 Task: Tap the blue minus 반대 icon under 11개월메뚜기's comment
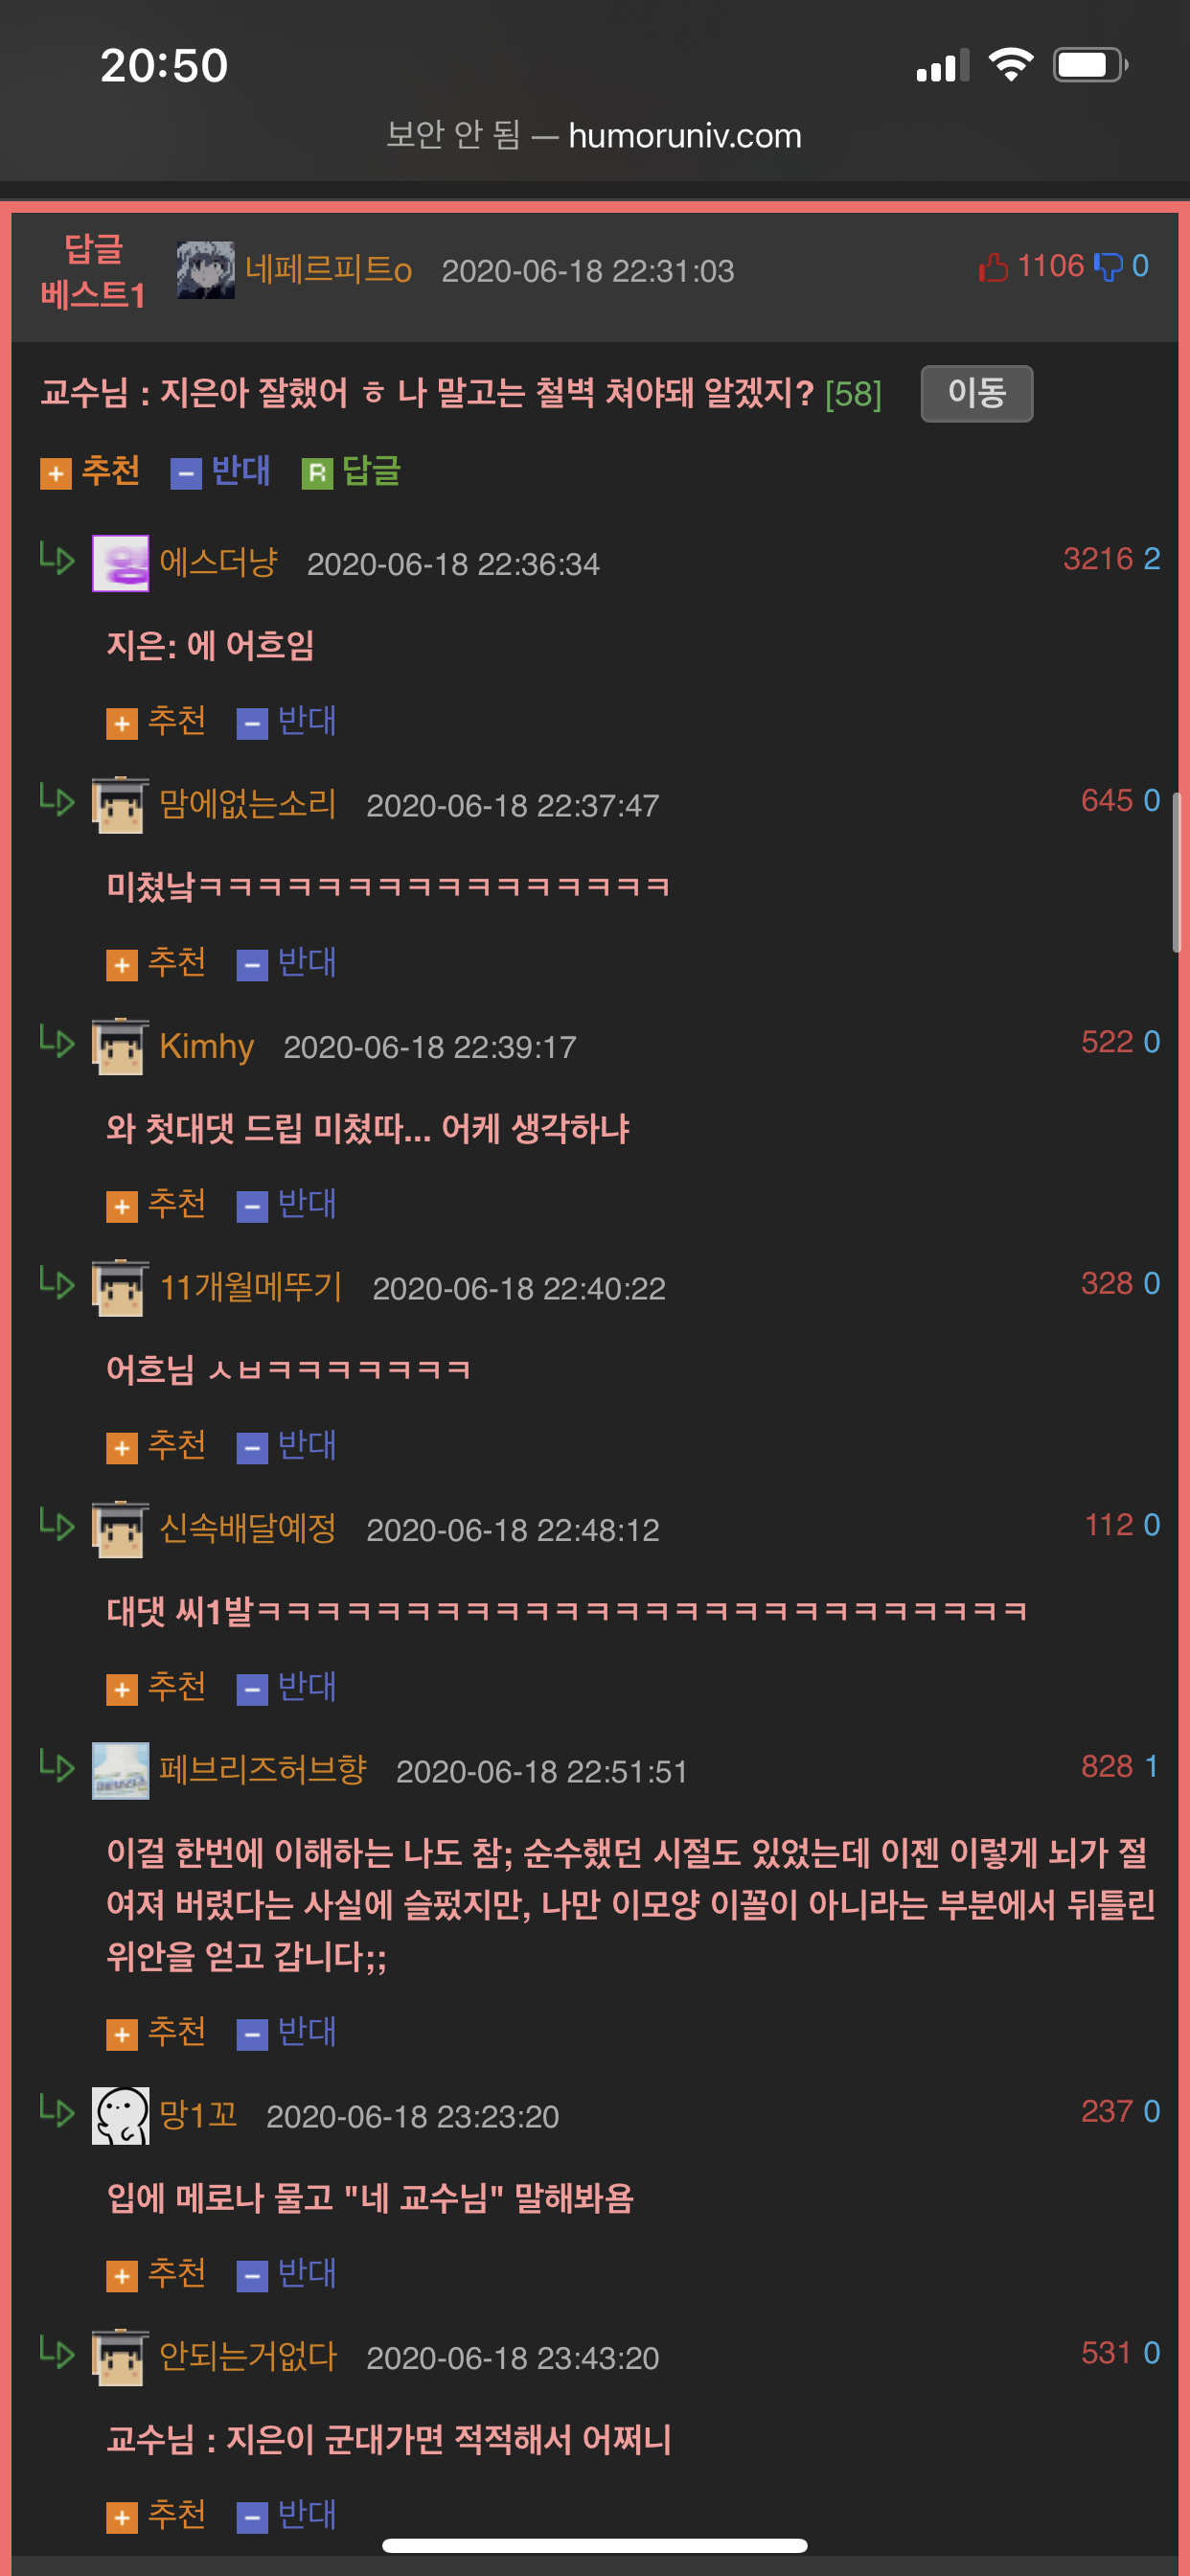point(252,1448)
